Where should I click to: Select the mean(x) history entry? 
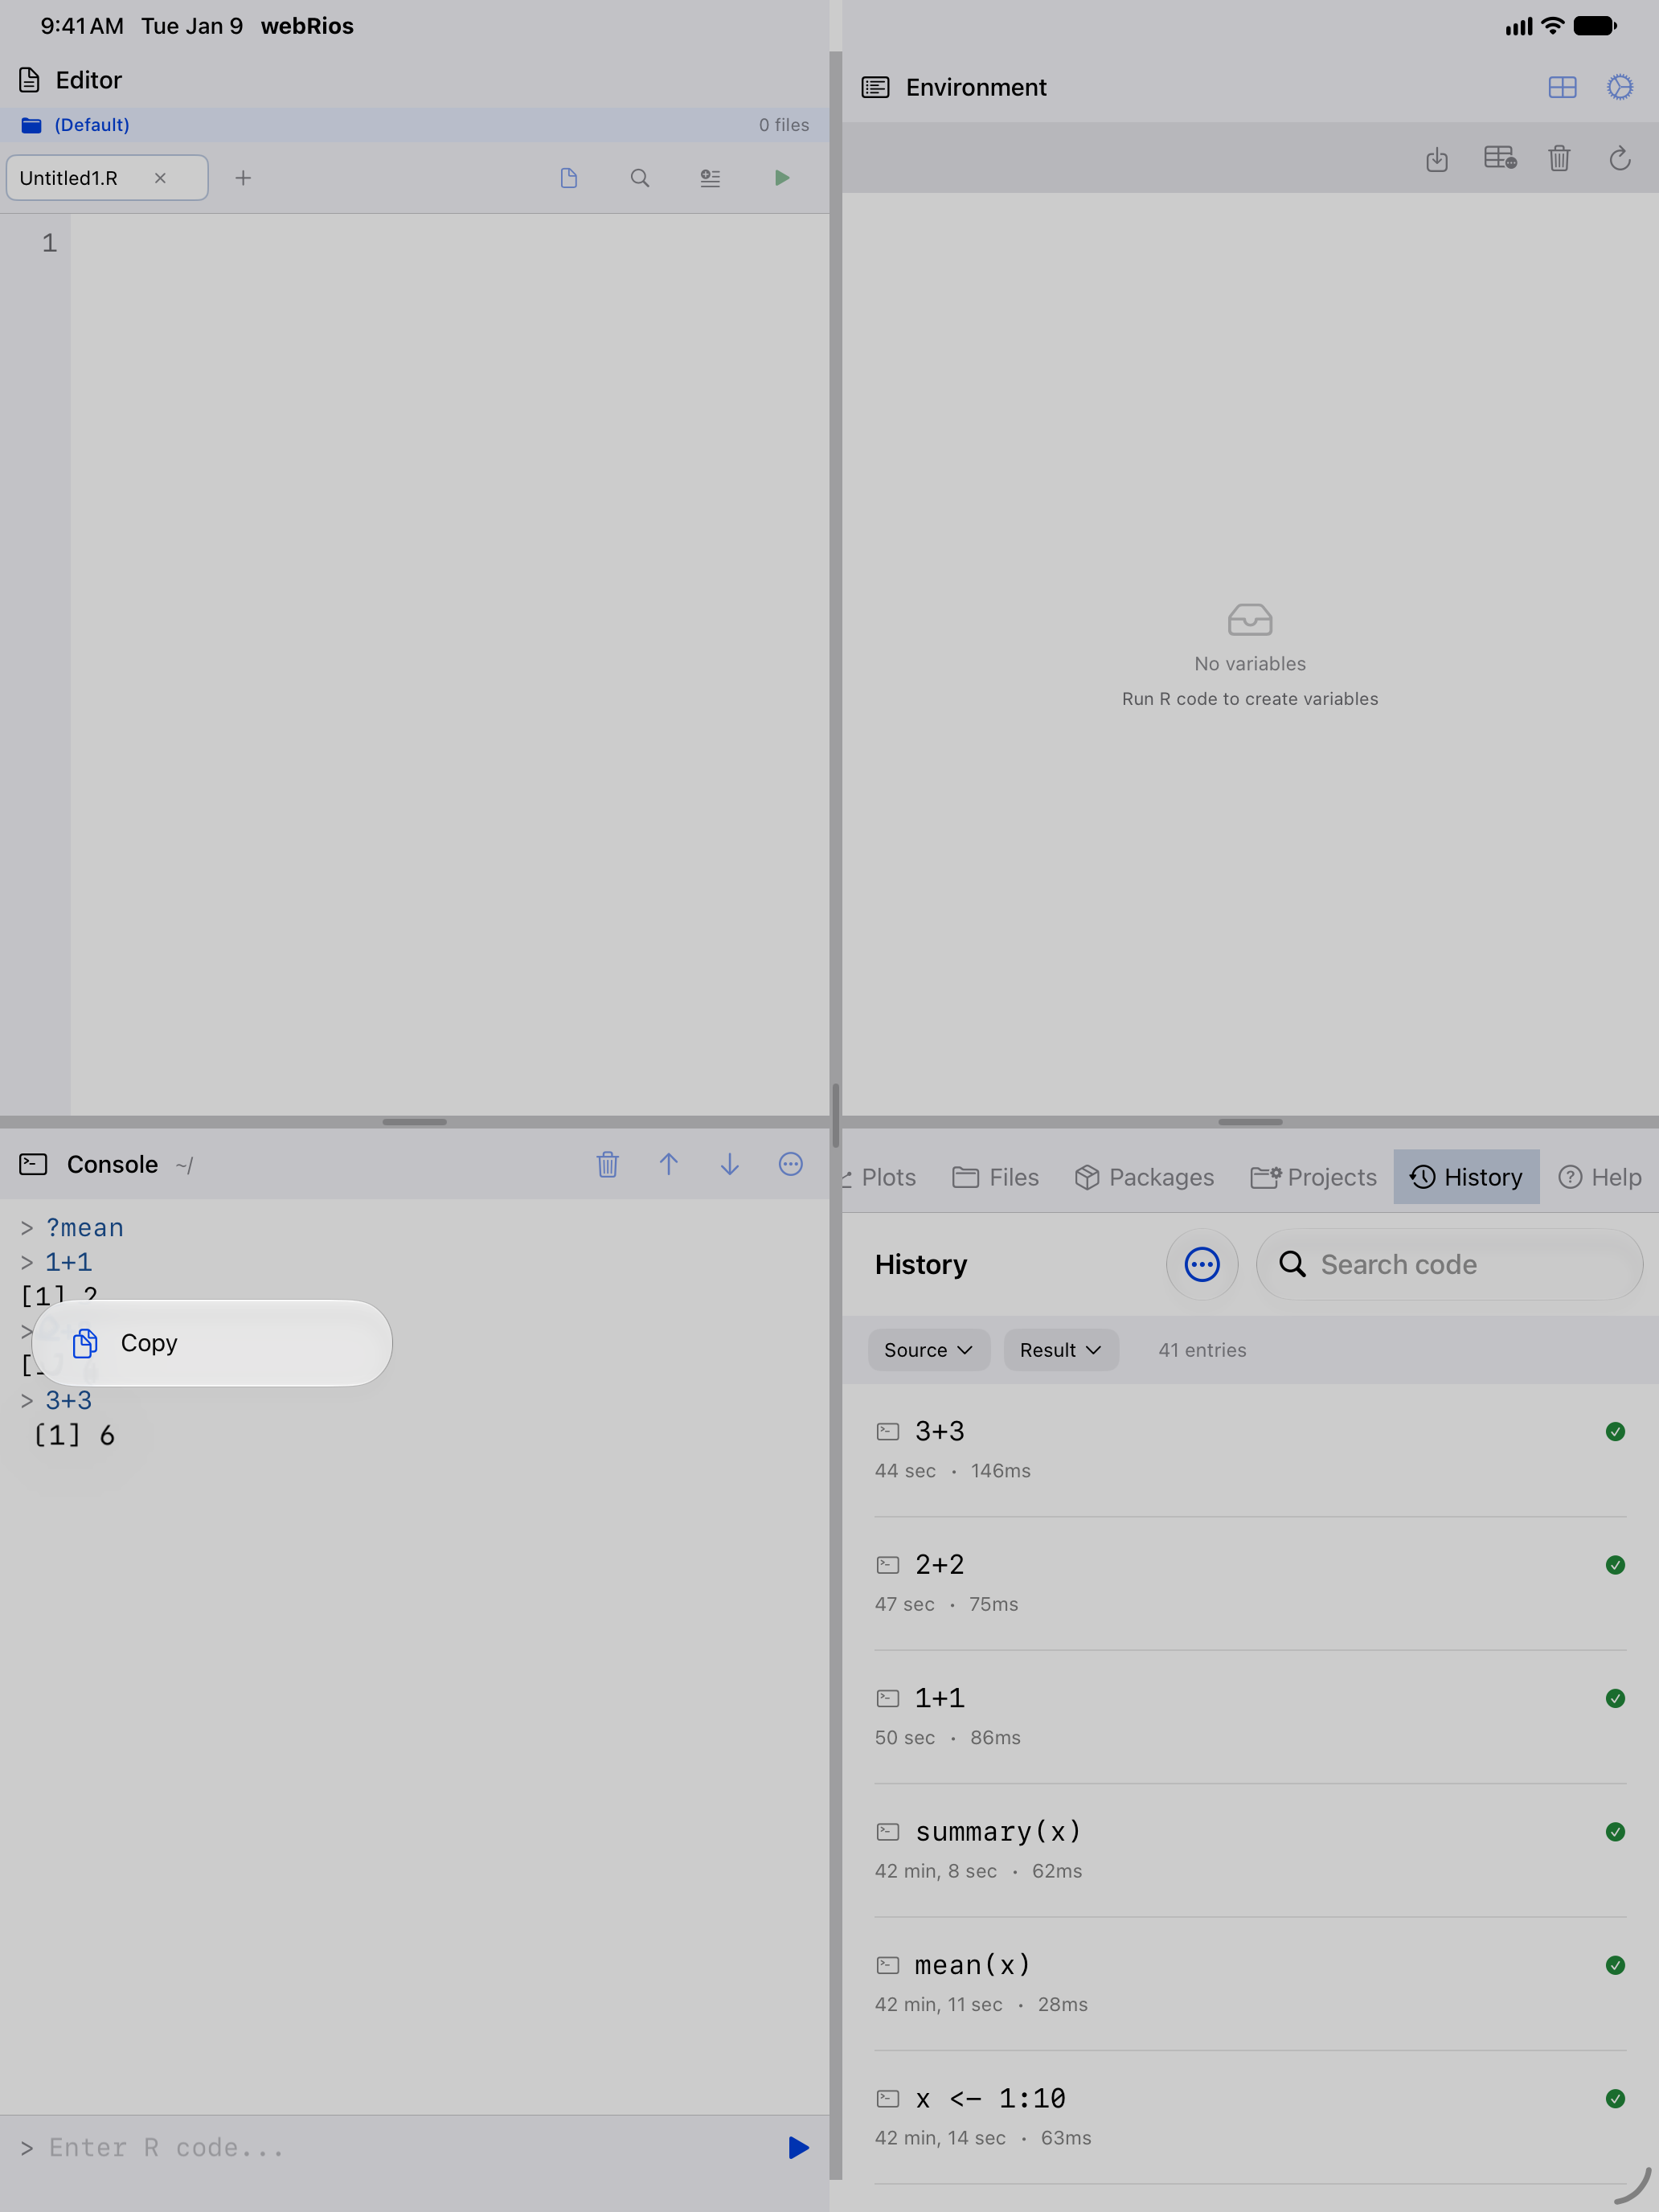[1250, 1984]
